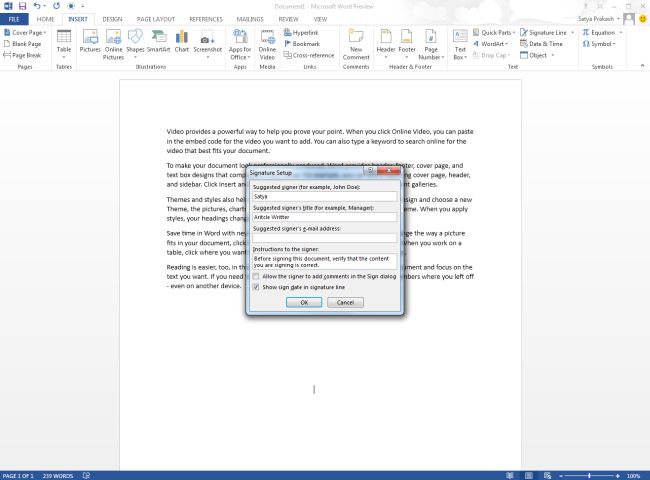Screen dimensions: 650x480
Task: Uncheck Show sign date in signature line
Action: click(x=256, y=287)
